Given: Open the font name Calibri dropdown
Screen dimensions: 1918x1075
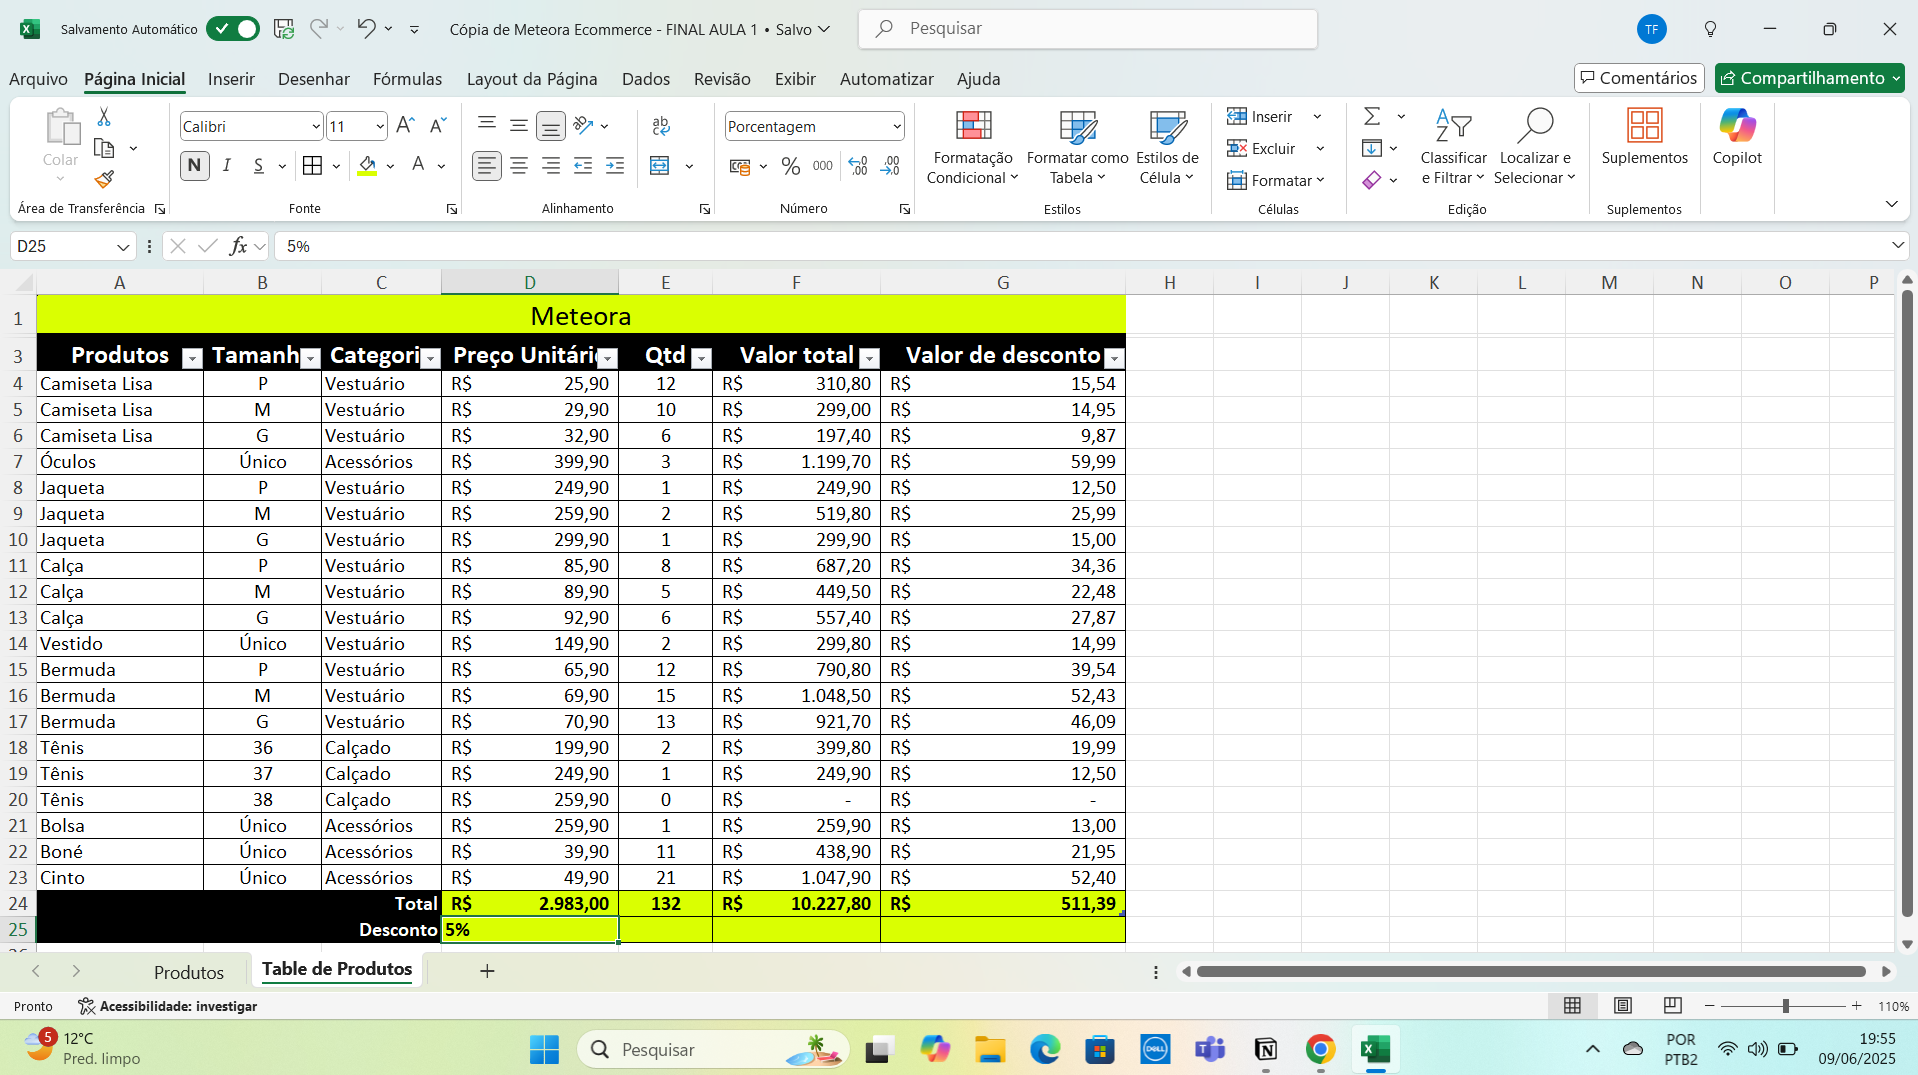Looking at the screenshot, I should 316,127.
